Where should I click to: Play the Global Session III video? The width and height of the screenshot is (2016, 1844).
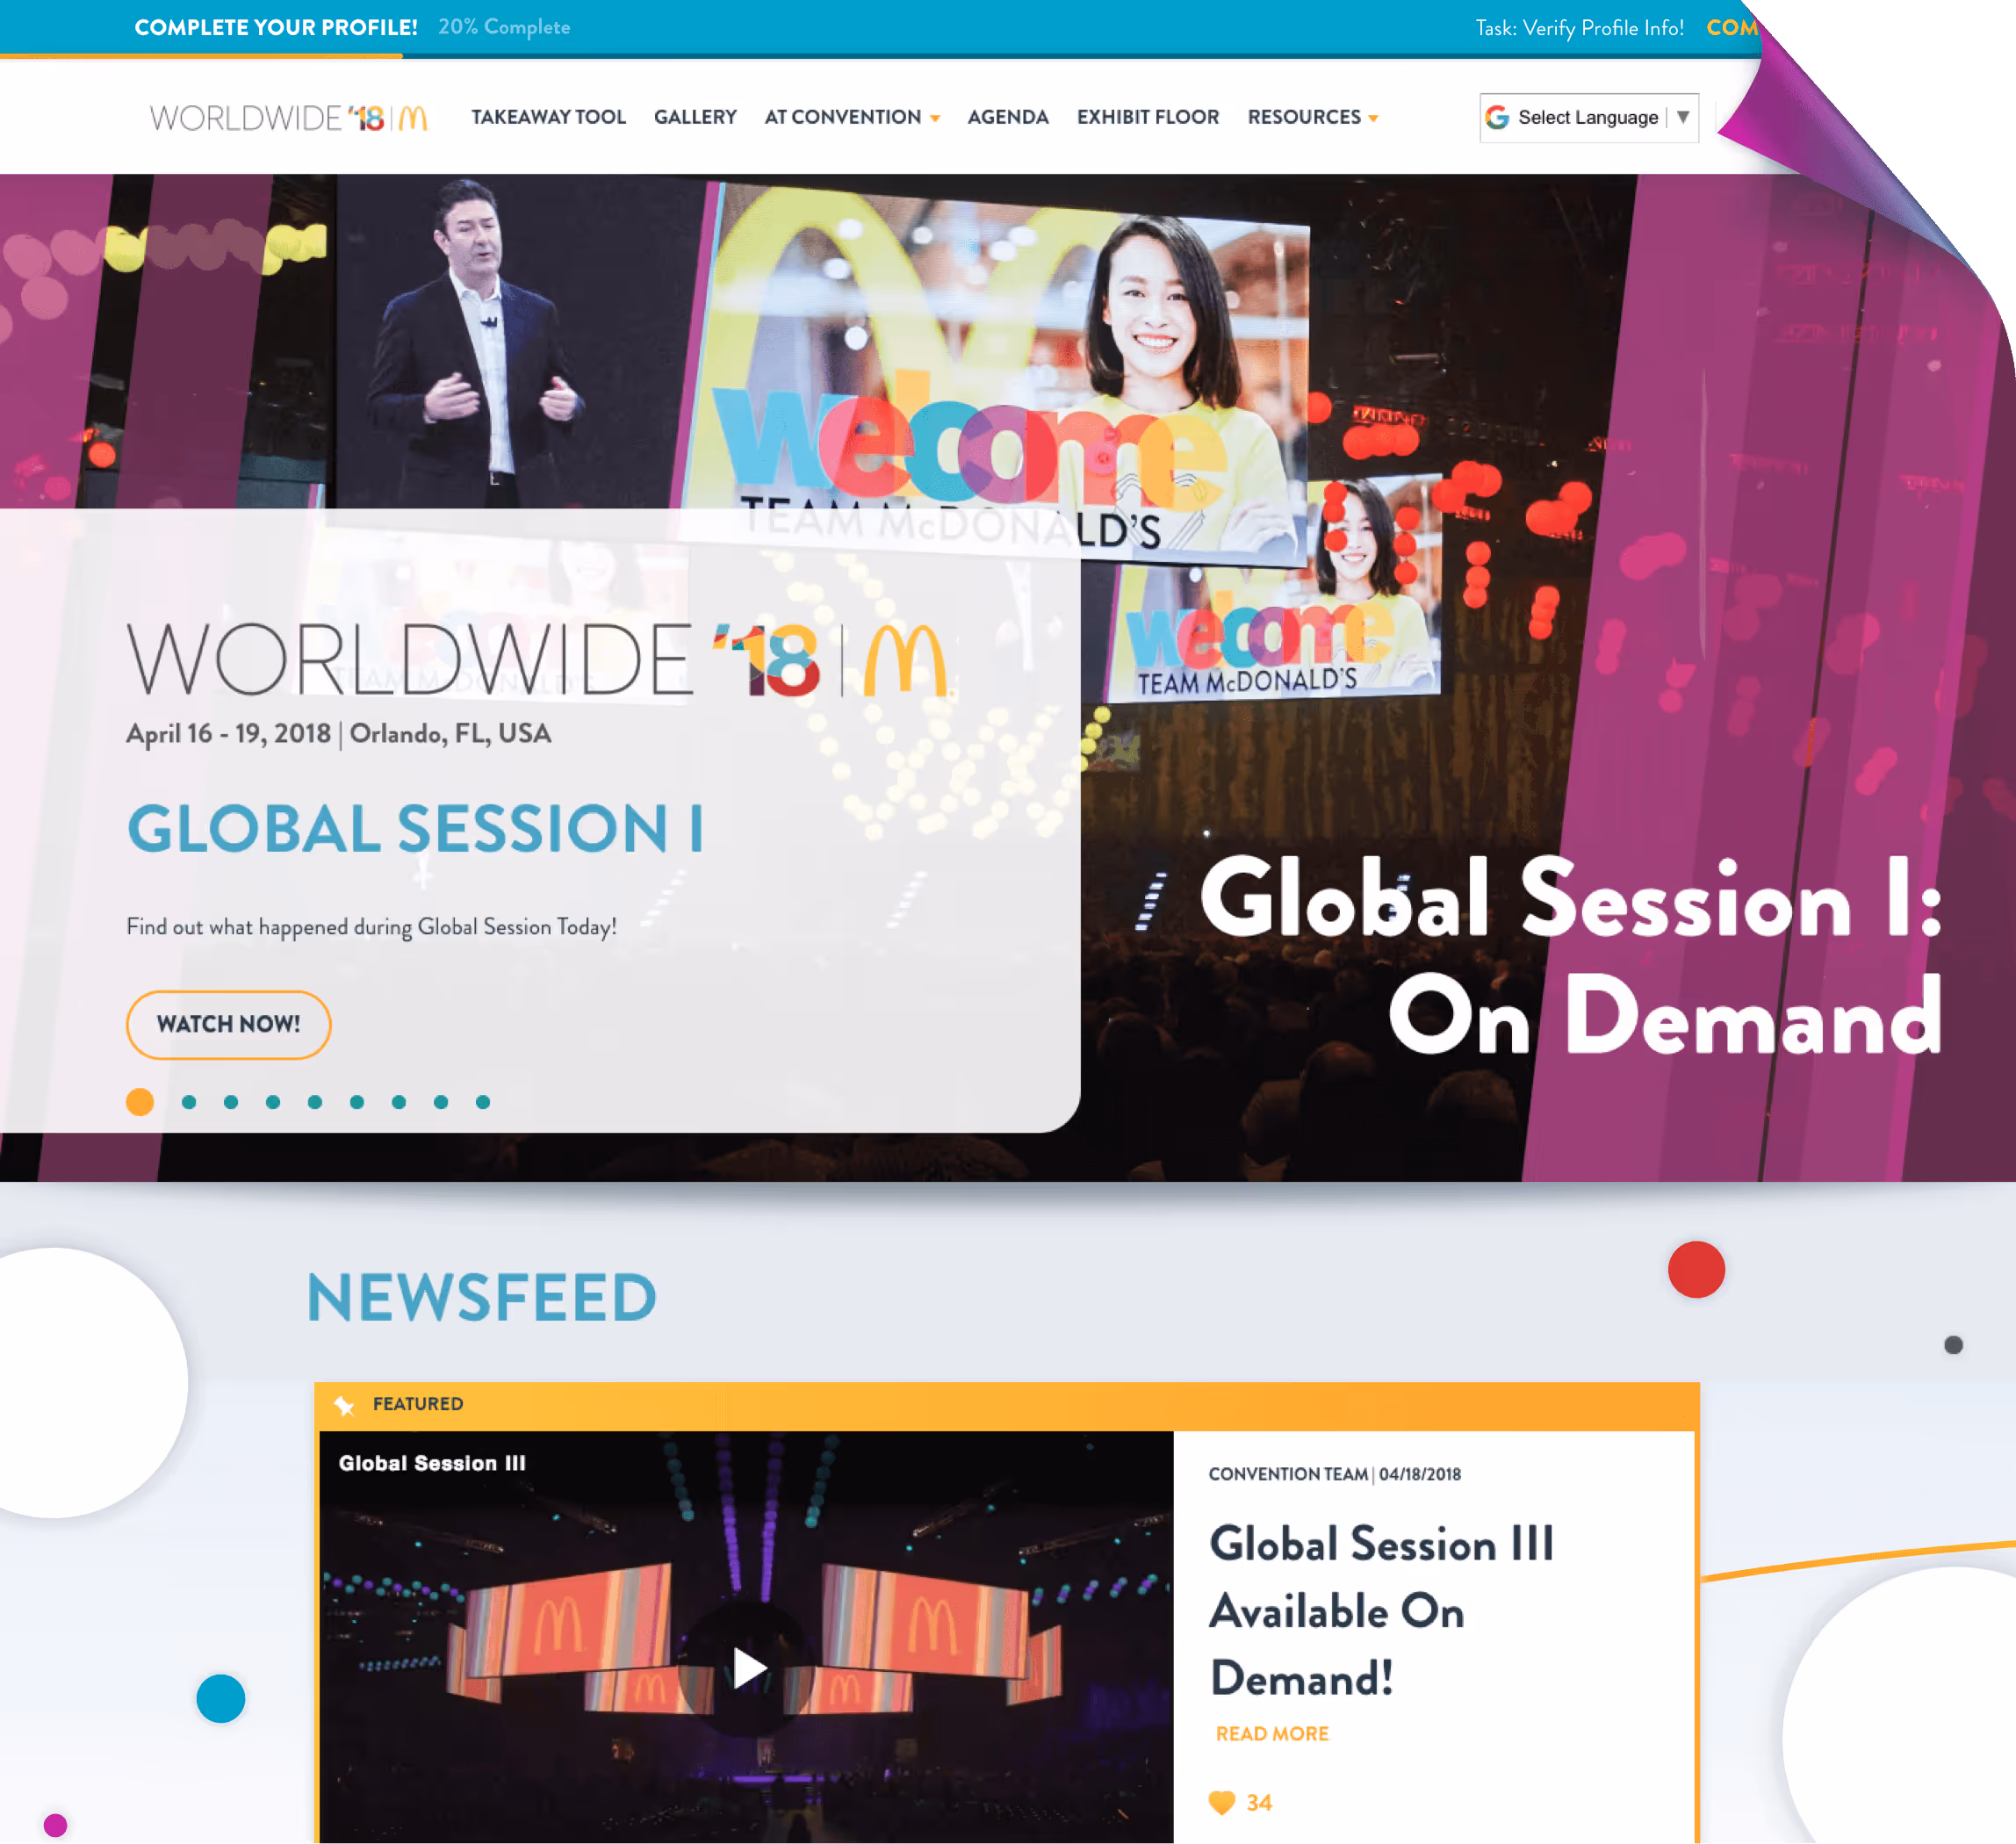[x=748, y=1668]
